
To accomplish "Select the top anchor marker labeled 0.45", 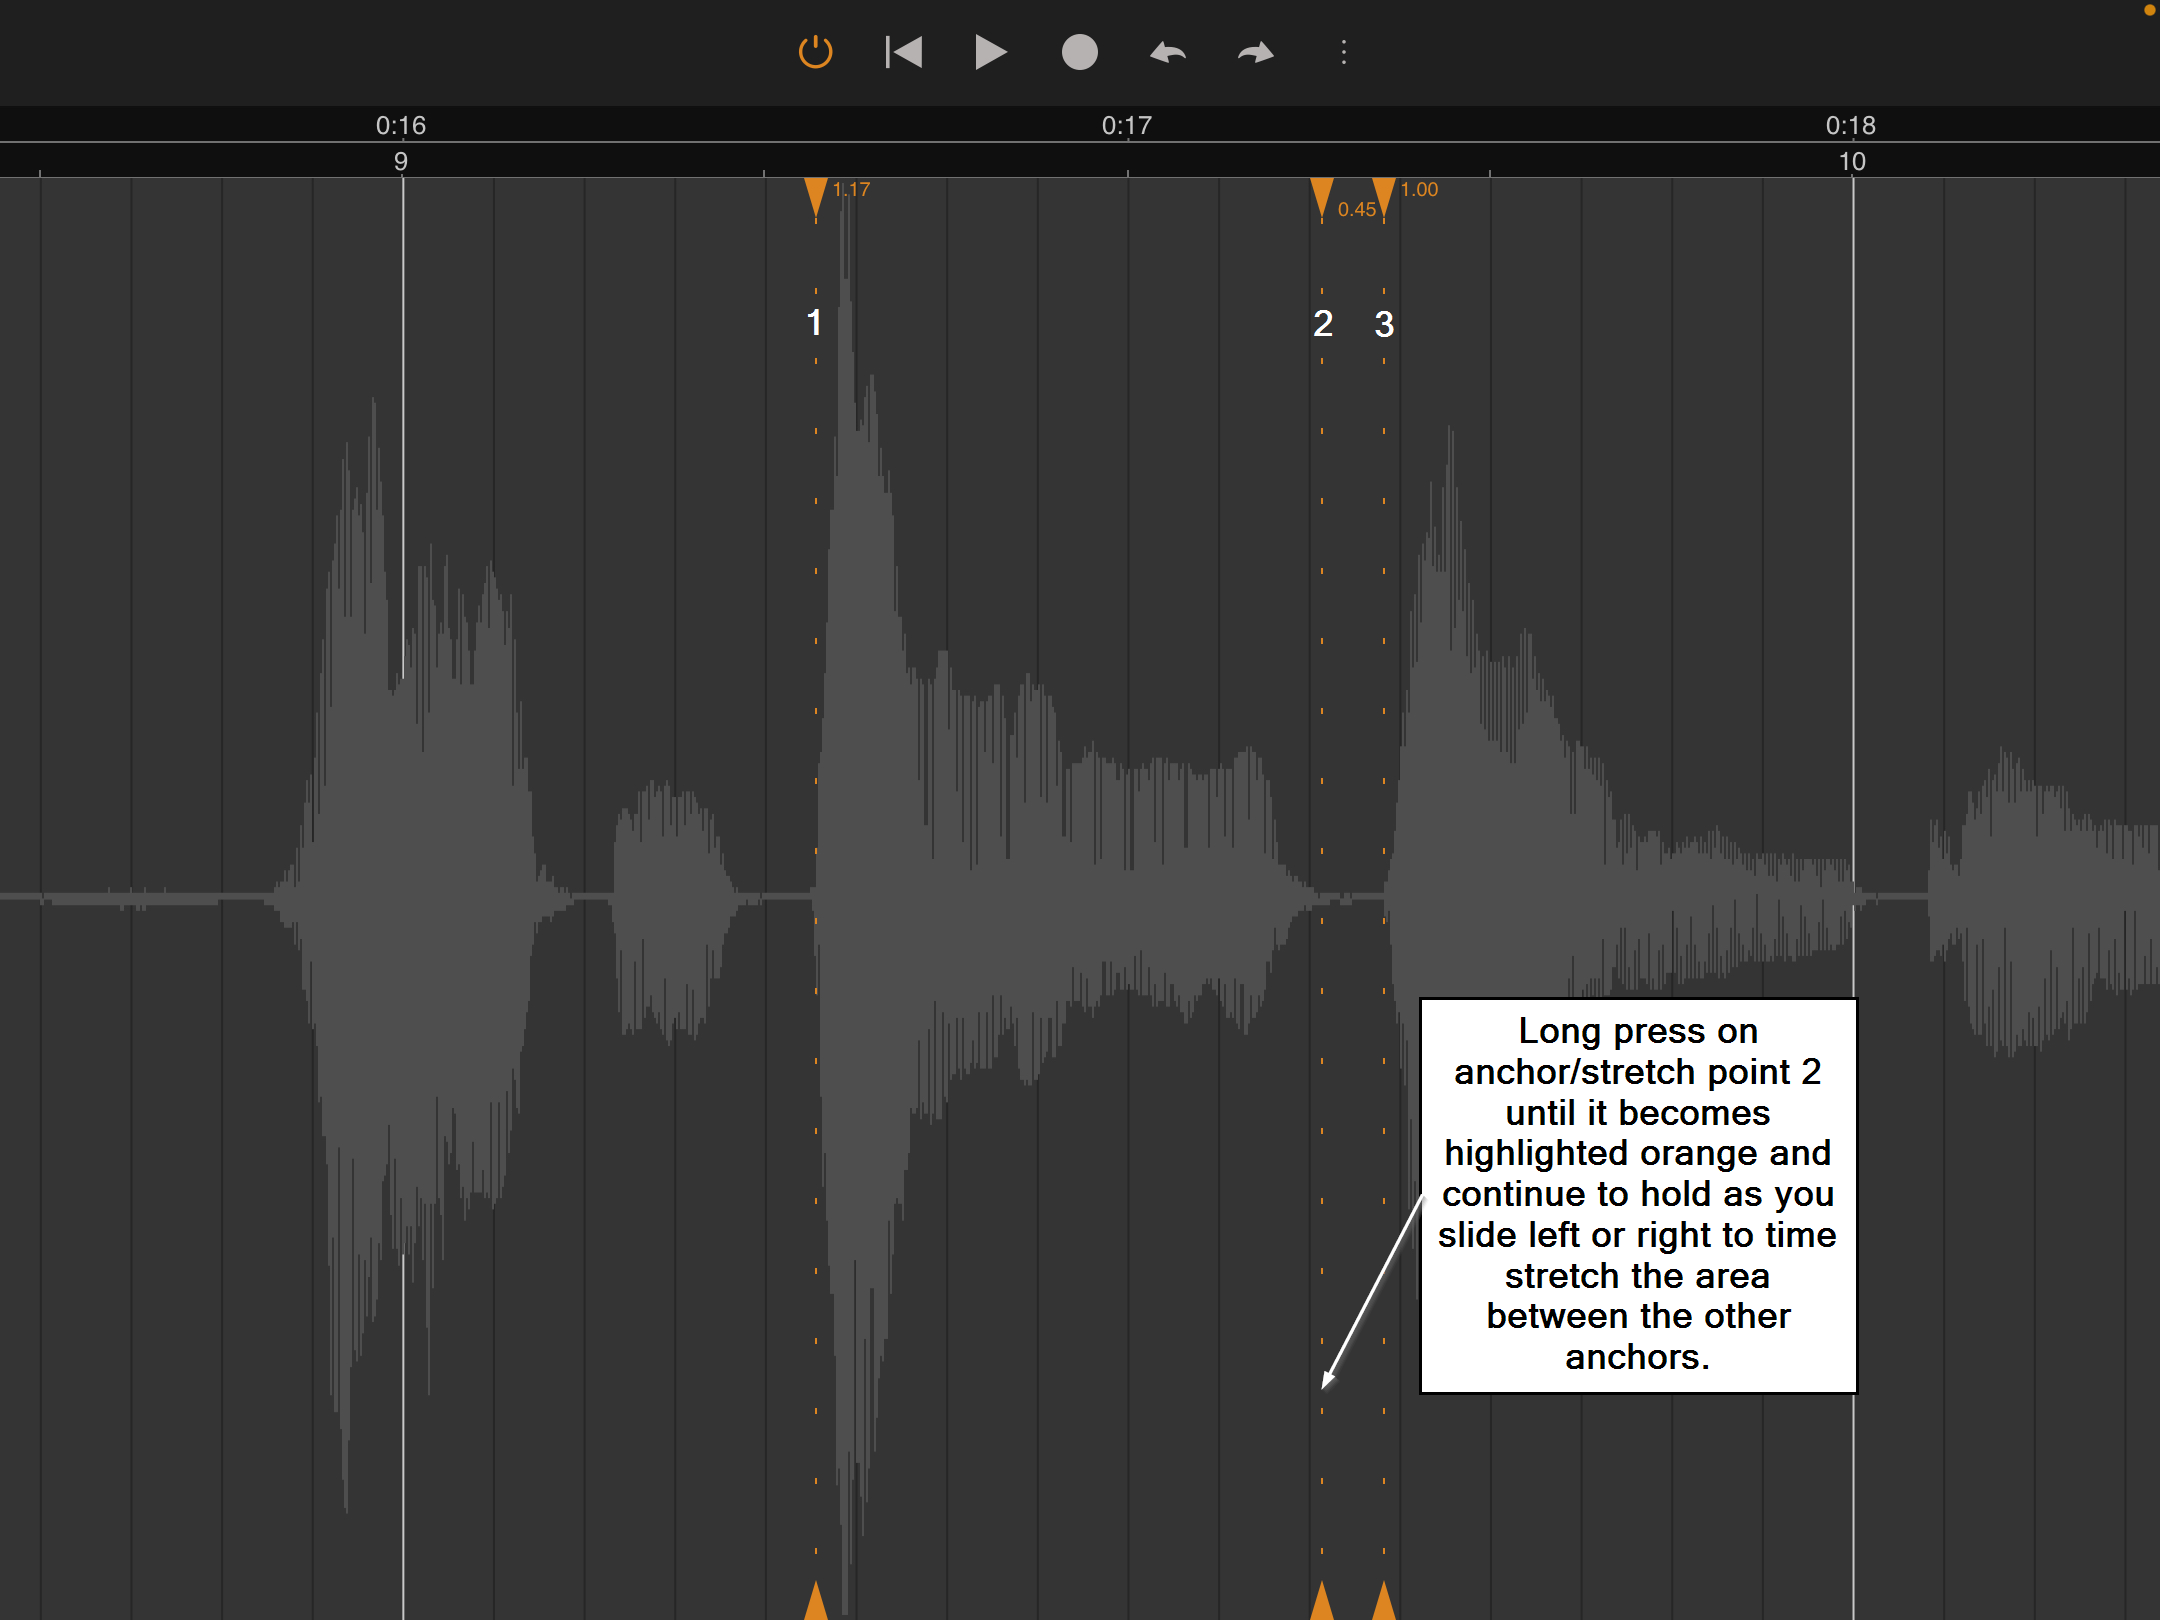I will [x=1322, y=195].
